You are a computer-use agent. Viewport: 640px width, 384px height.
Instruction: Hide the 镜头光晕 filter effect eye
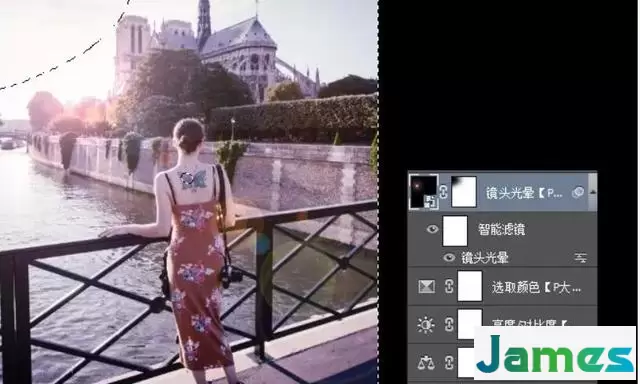point(449,257)
